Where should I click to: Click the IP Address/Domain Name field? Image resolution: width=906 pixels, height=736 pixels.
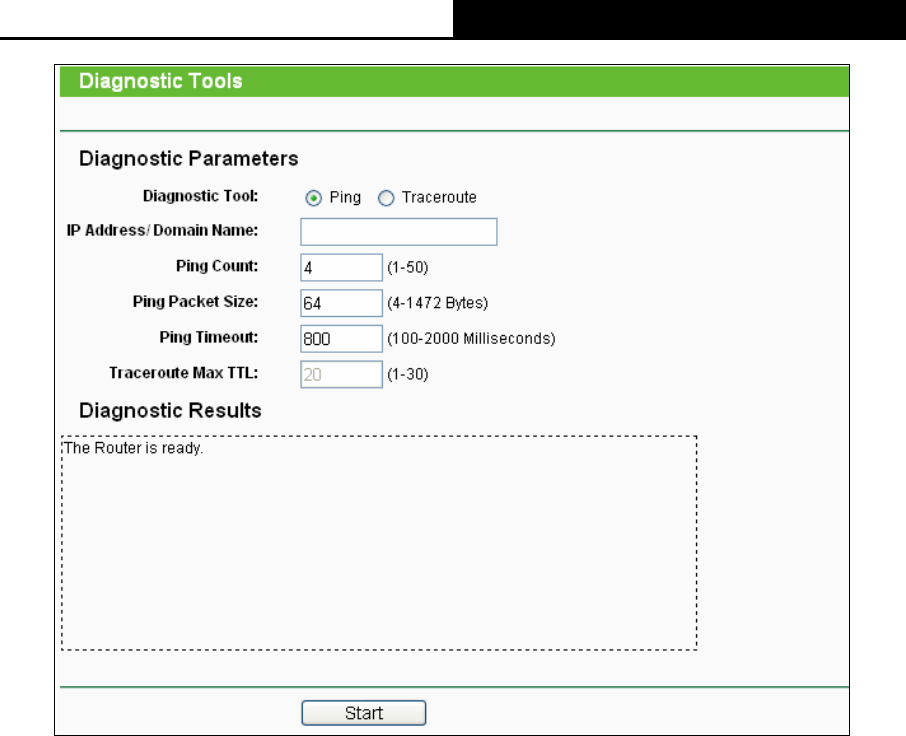tap(399, 232)
